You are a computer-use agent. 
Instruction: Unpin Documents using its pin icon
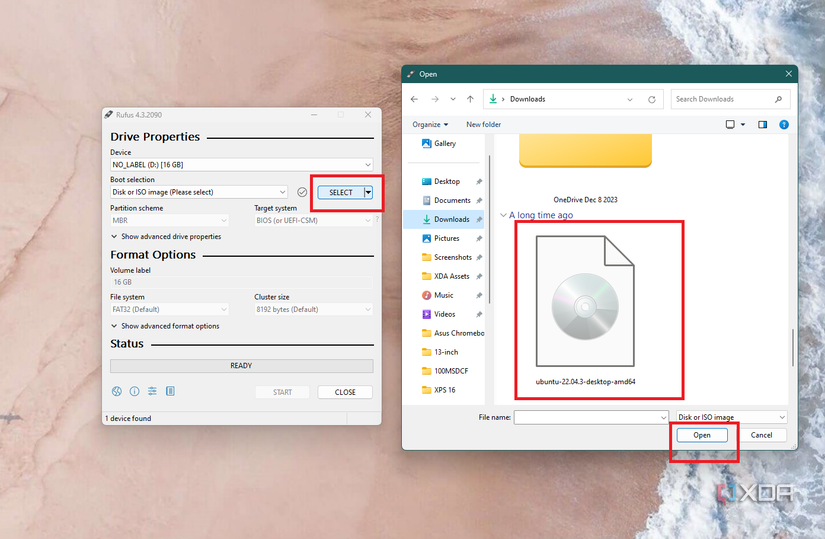pos(479,201)
